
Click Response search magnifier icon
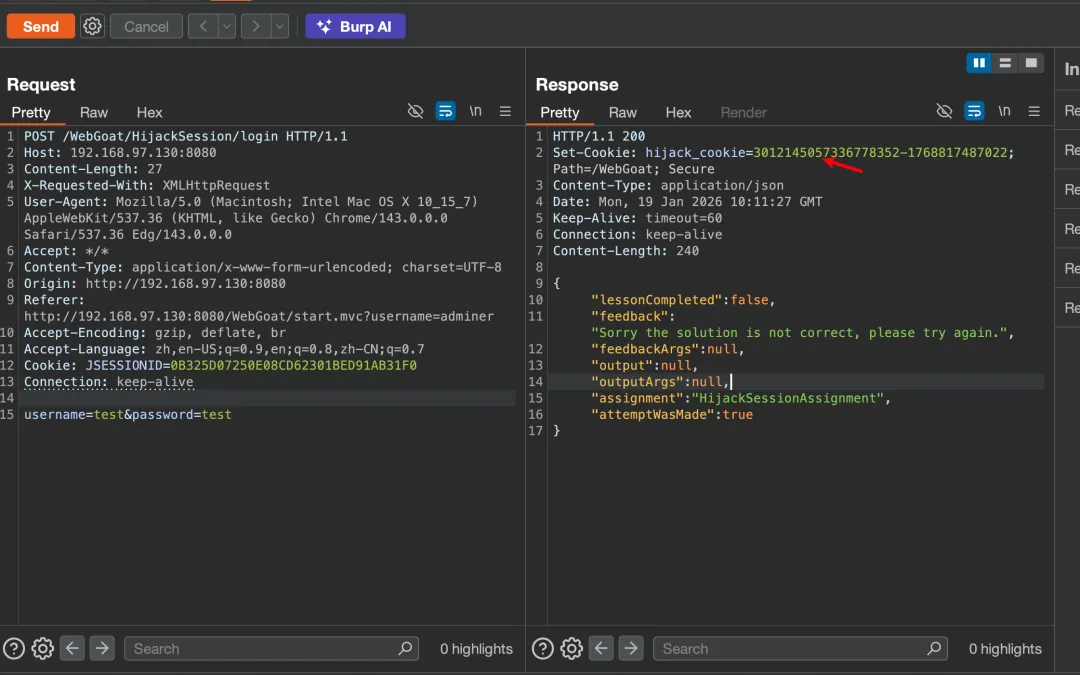click(x=935, y=648)
